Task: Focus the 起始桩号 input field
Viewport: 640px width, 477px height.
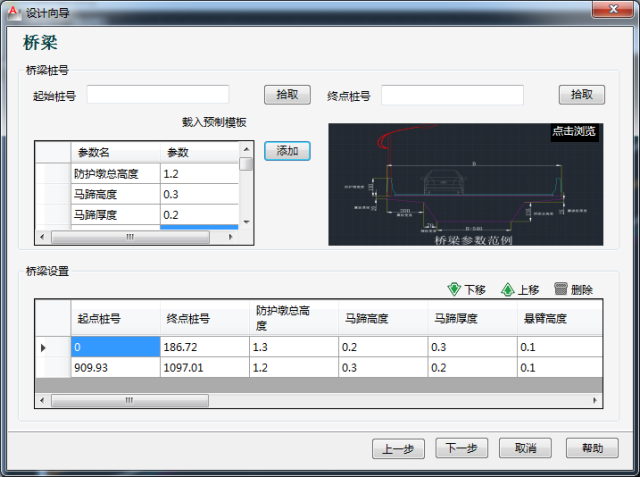Action: (158, 94)
